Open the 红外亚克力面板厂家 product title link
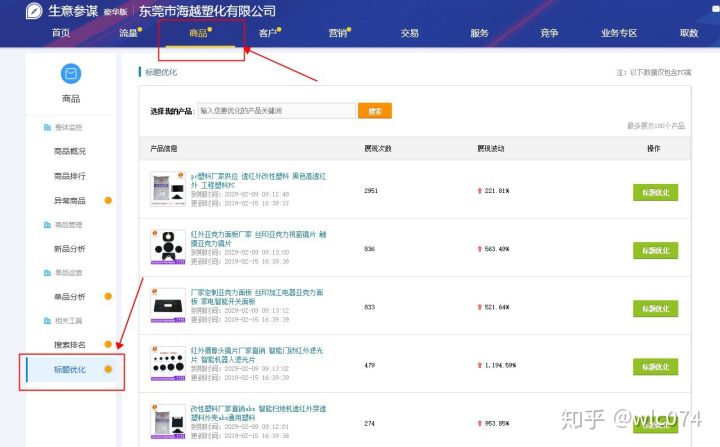The height and width of the screenshot is (447, 720). click(x=259, y=238)
